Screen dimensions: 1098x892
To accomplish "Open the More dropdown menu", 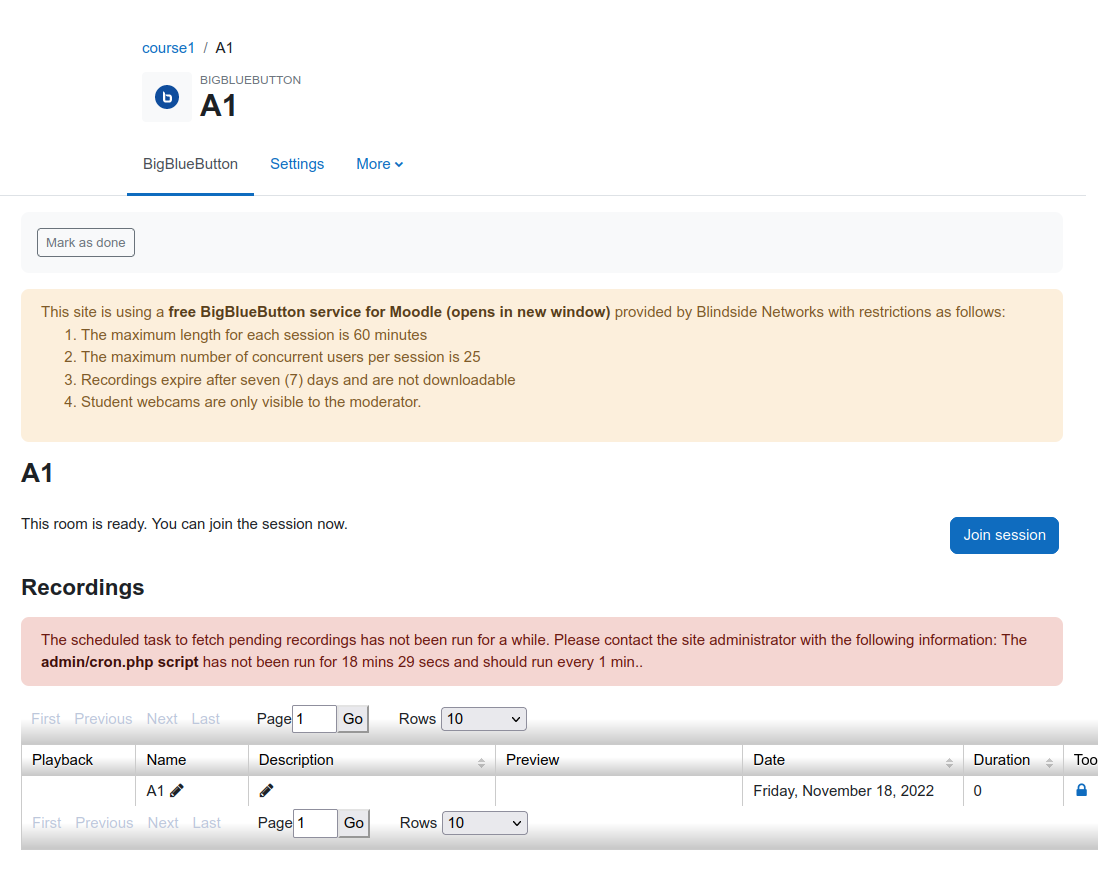I will click(x=380, y=164).
